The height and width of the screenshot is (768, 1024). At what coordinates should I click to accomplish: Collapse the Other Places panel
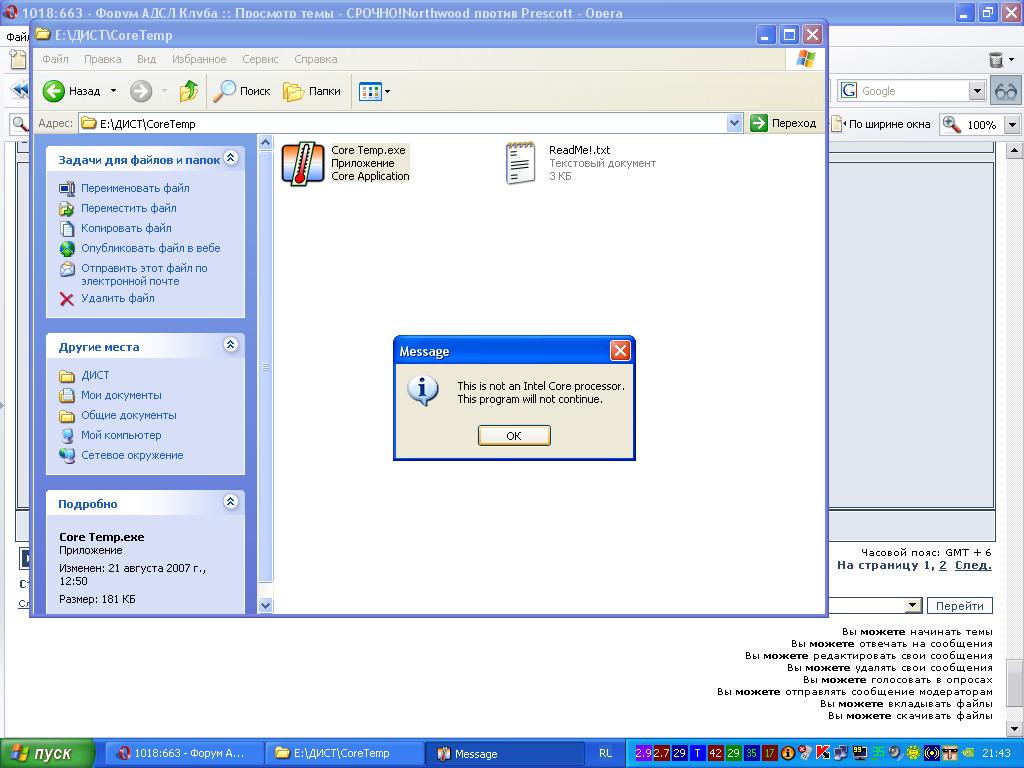point(231,345)
